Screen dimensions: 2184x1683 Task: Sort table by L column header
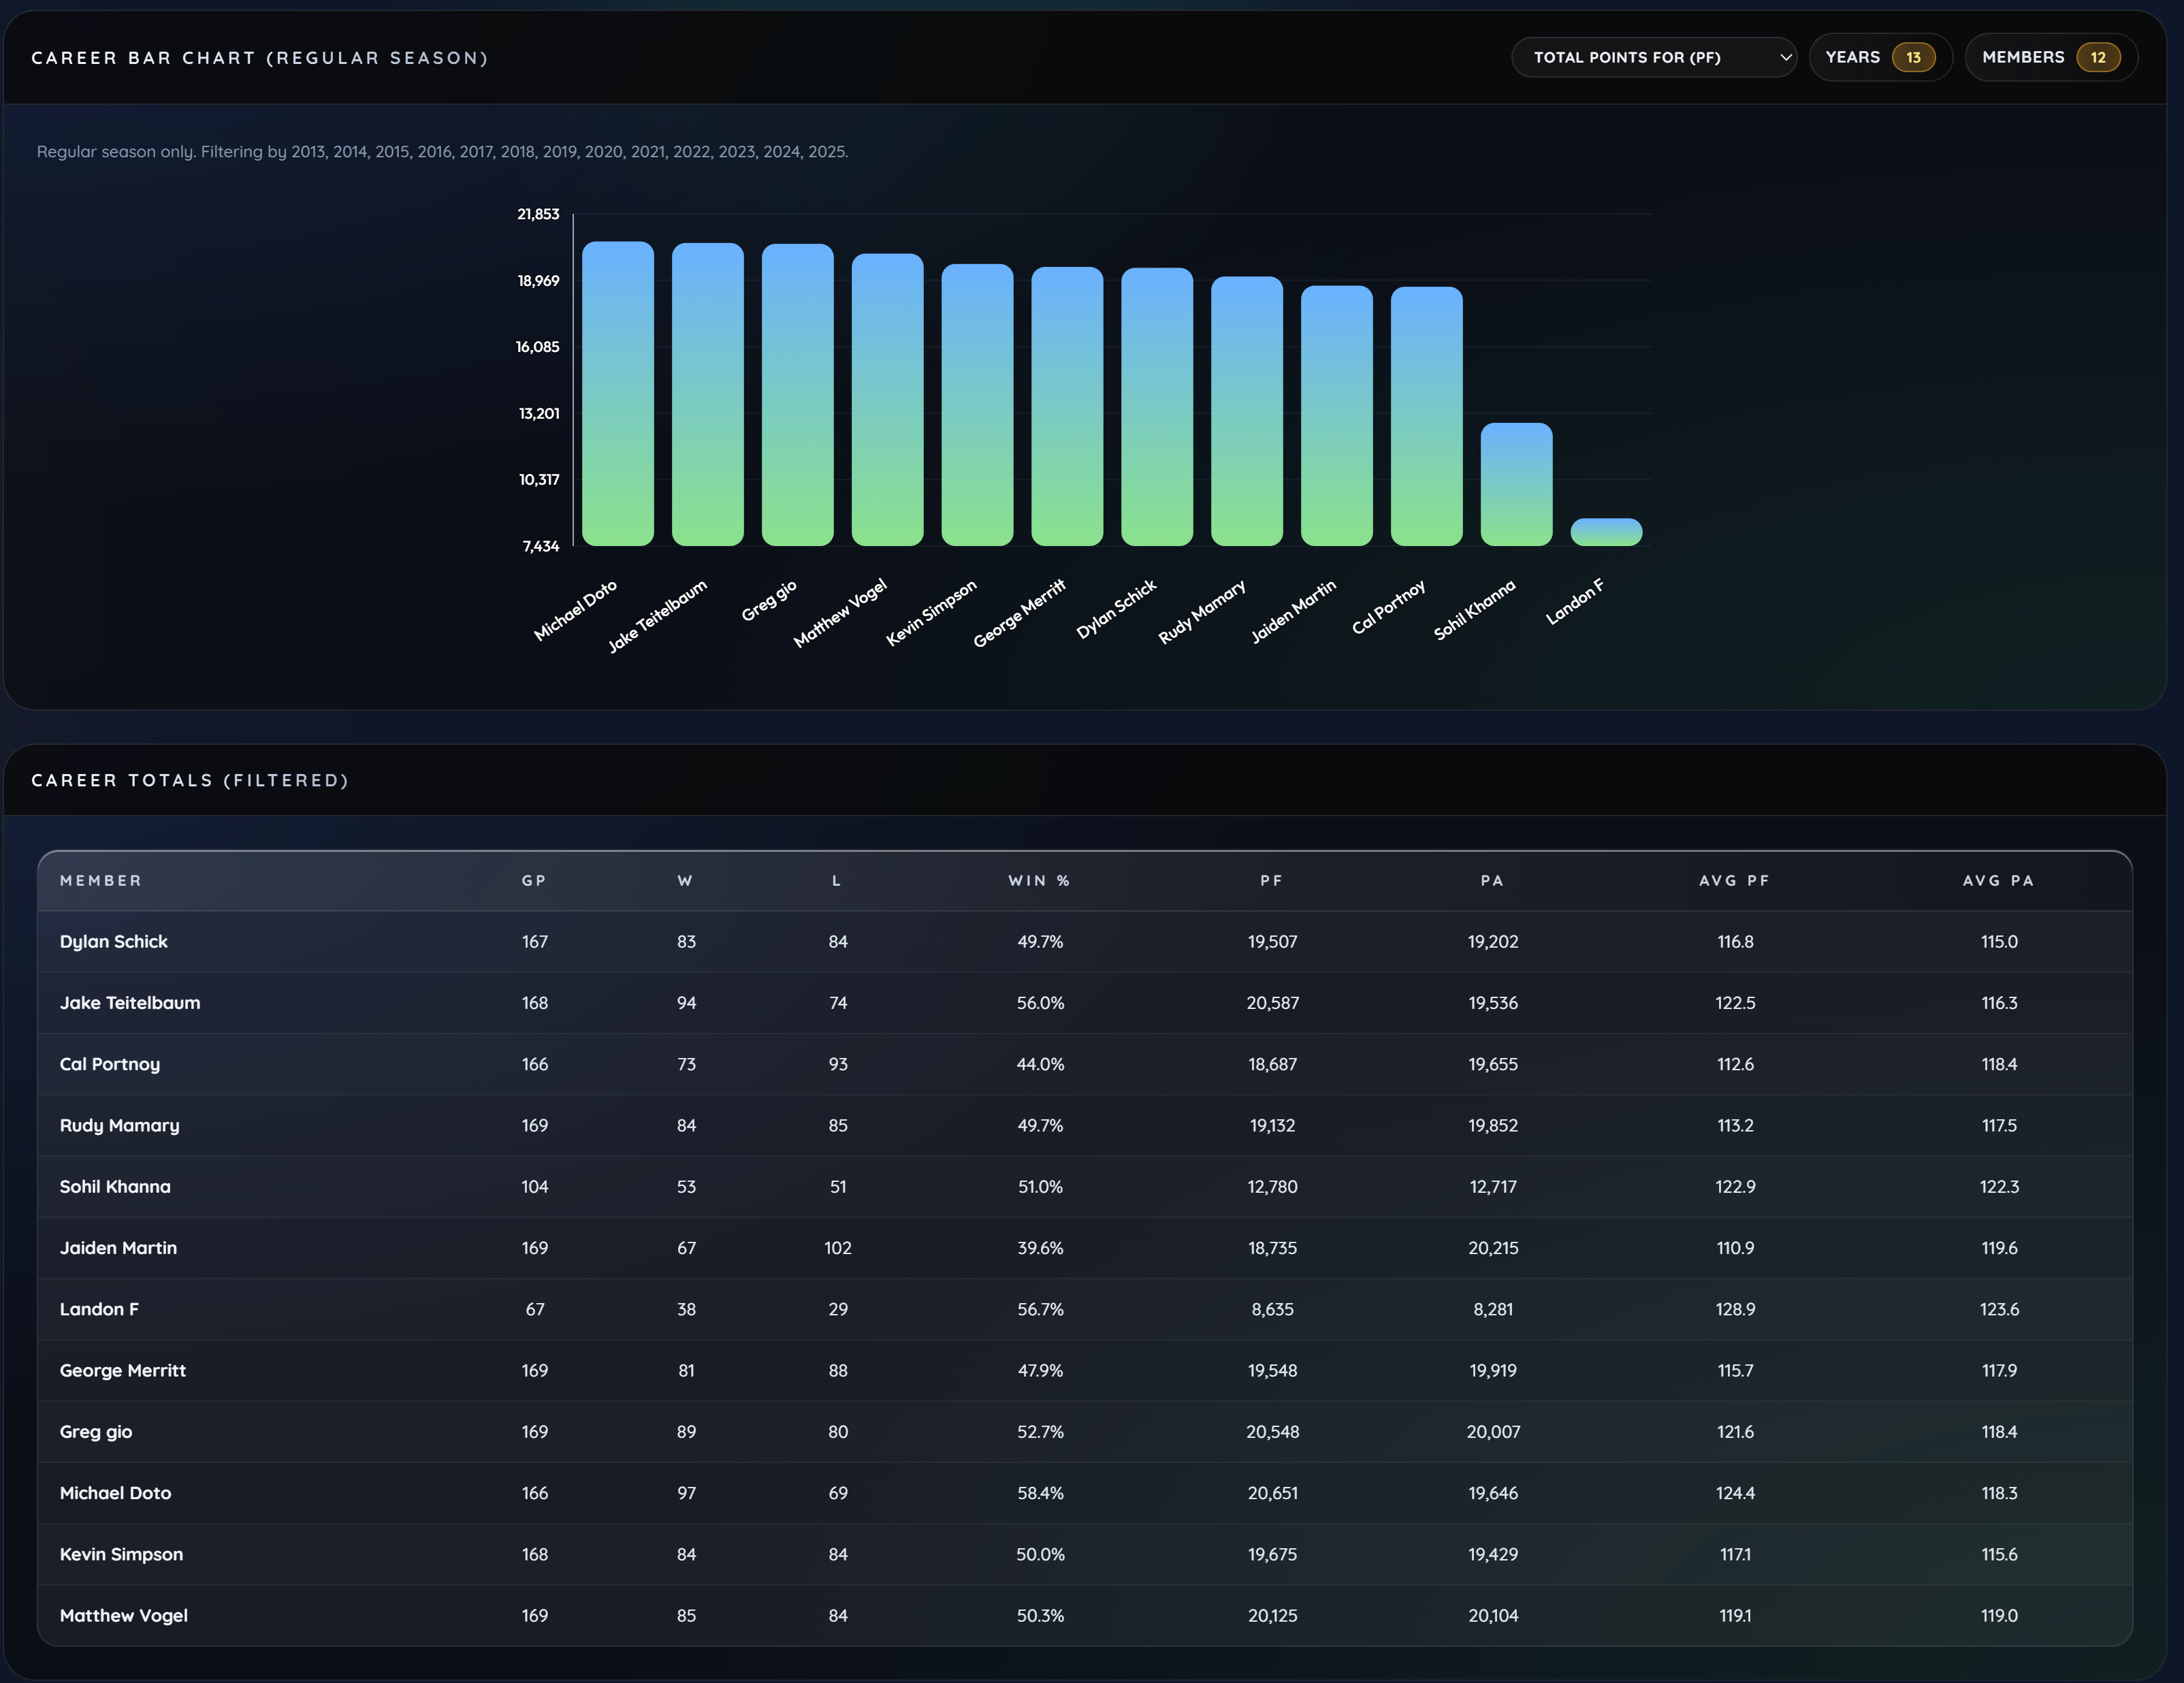tap(837, 880)
